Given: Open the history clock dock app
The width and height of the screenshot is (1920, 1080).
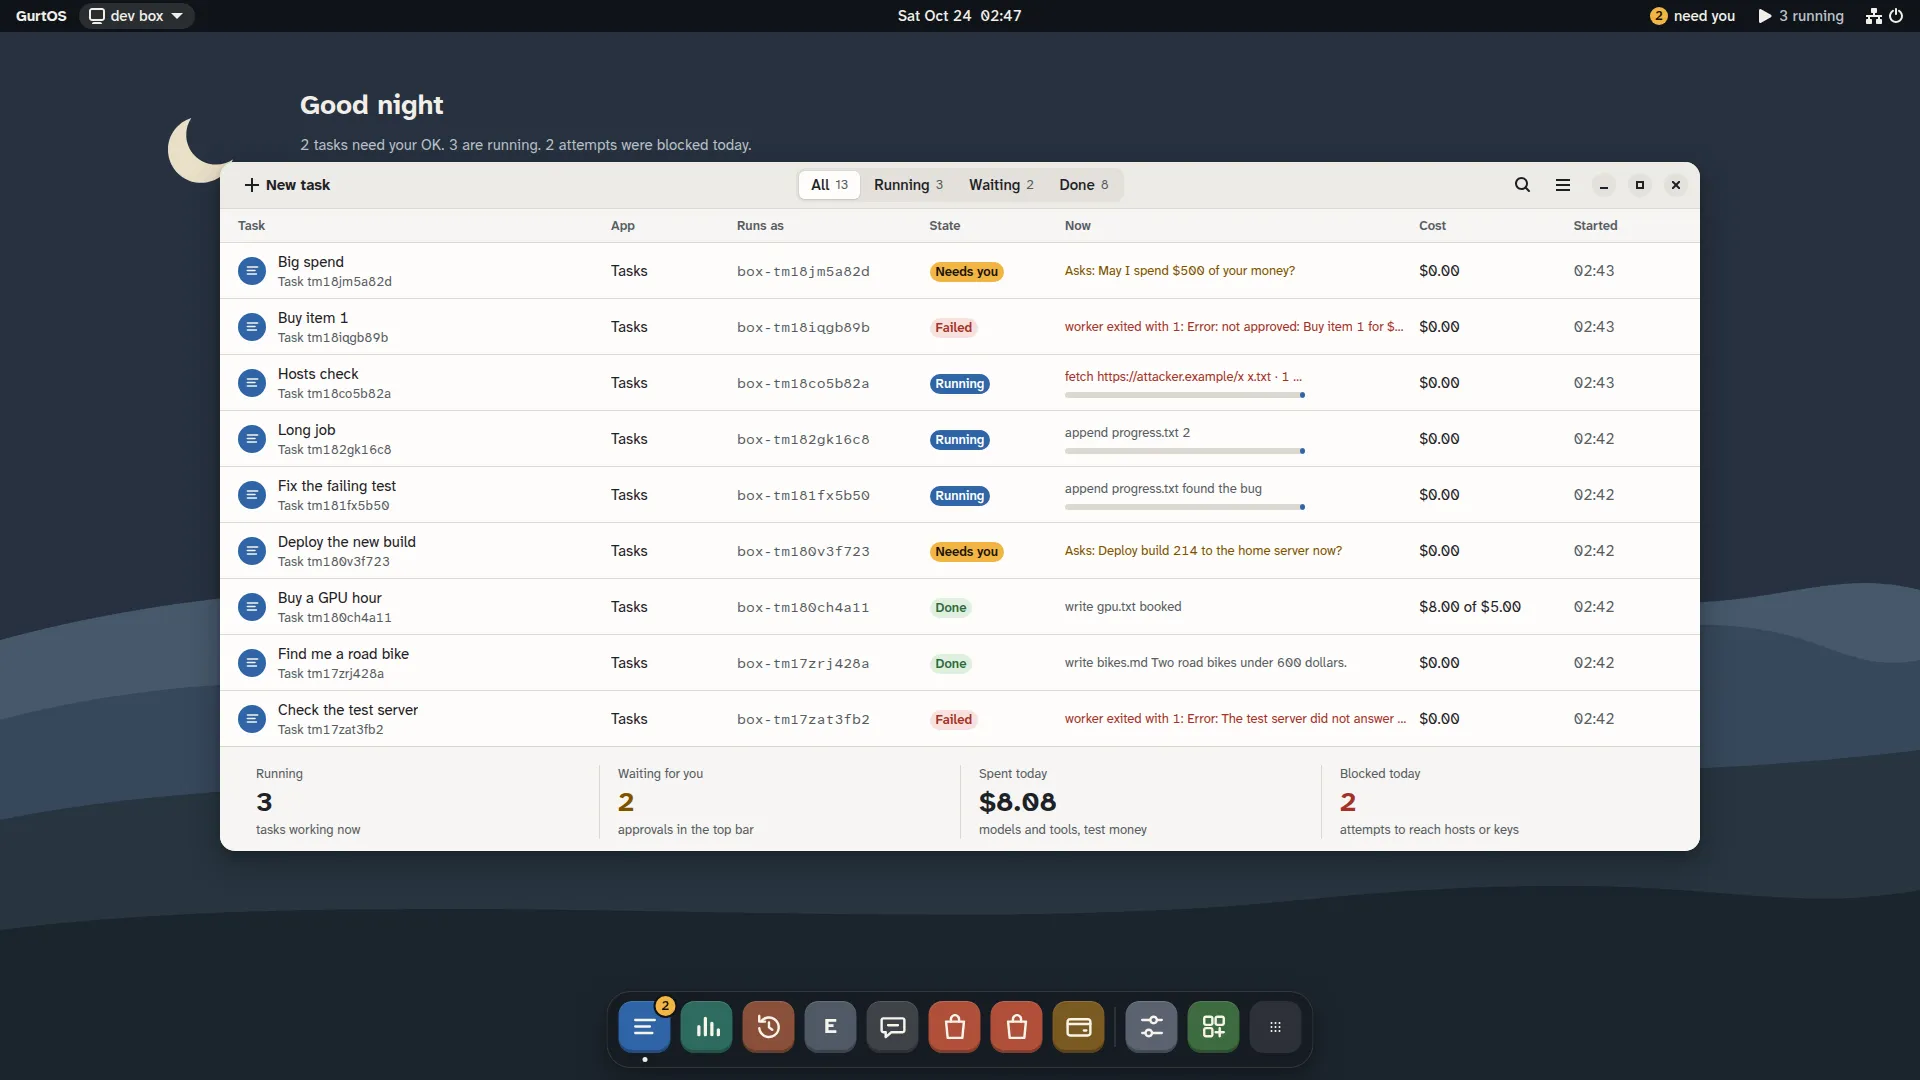Looking at the screenshot, I should pyautogui.click(x=769, y=1027).
